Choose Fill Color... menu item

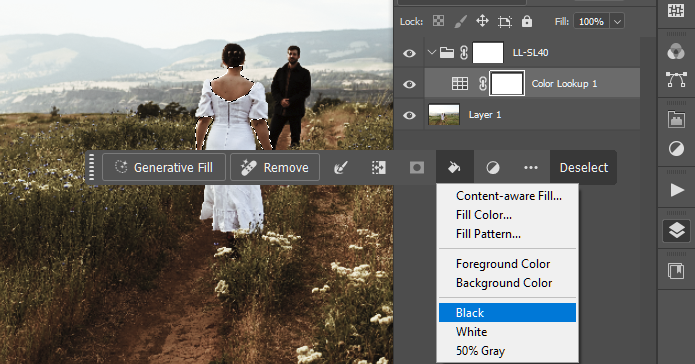(508, 215)
